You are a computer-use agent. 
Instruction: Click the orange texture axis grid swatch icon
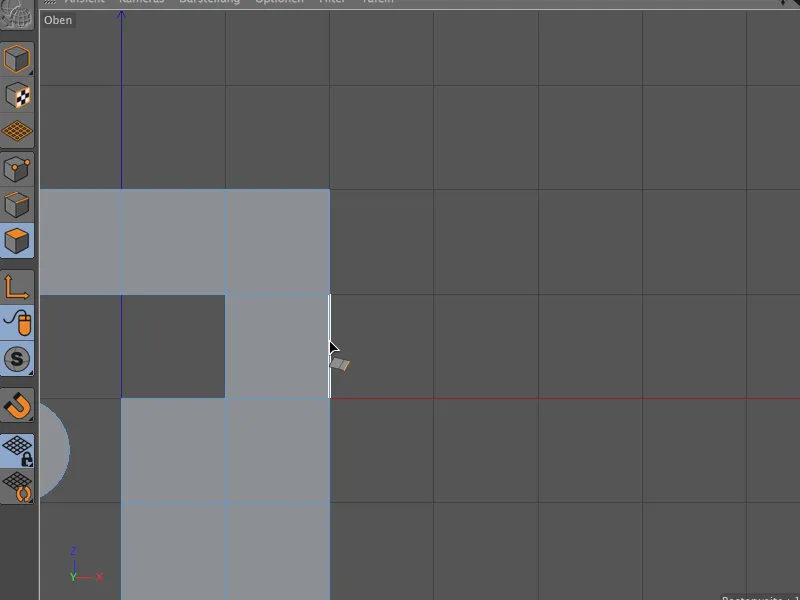17,130
